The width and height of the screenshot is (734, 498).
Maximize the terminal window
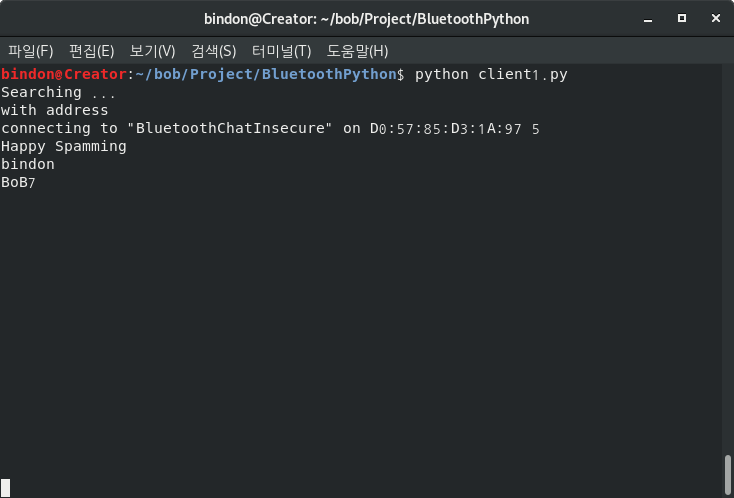point(682,18)
